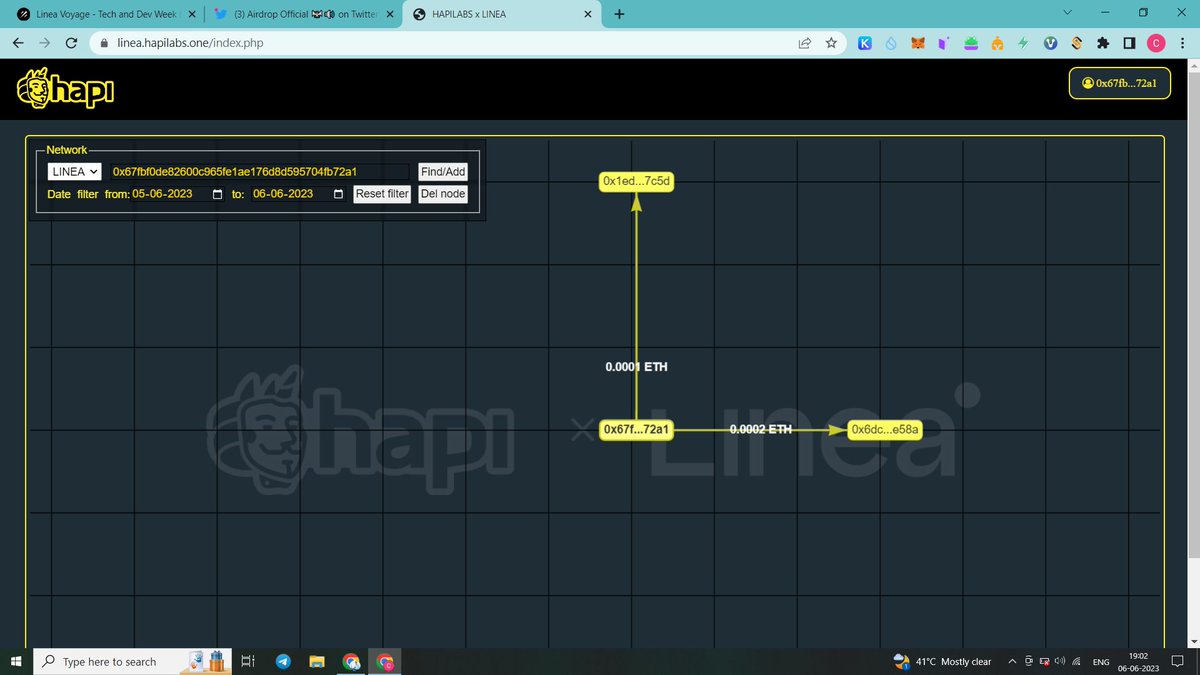
Task: Toggle the browser side panel
Action: coord(1129,43)
